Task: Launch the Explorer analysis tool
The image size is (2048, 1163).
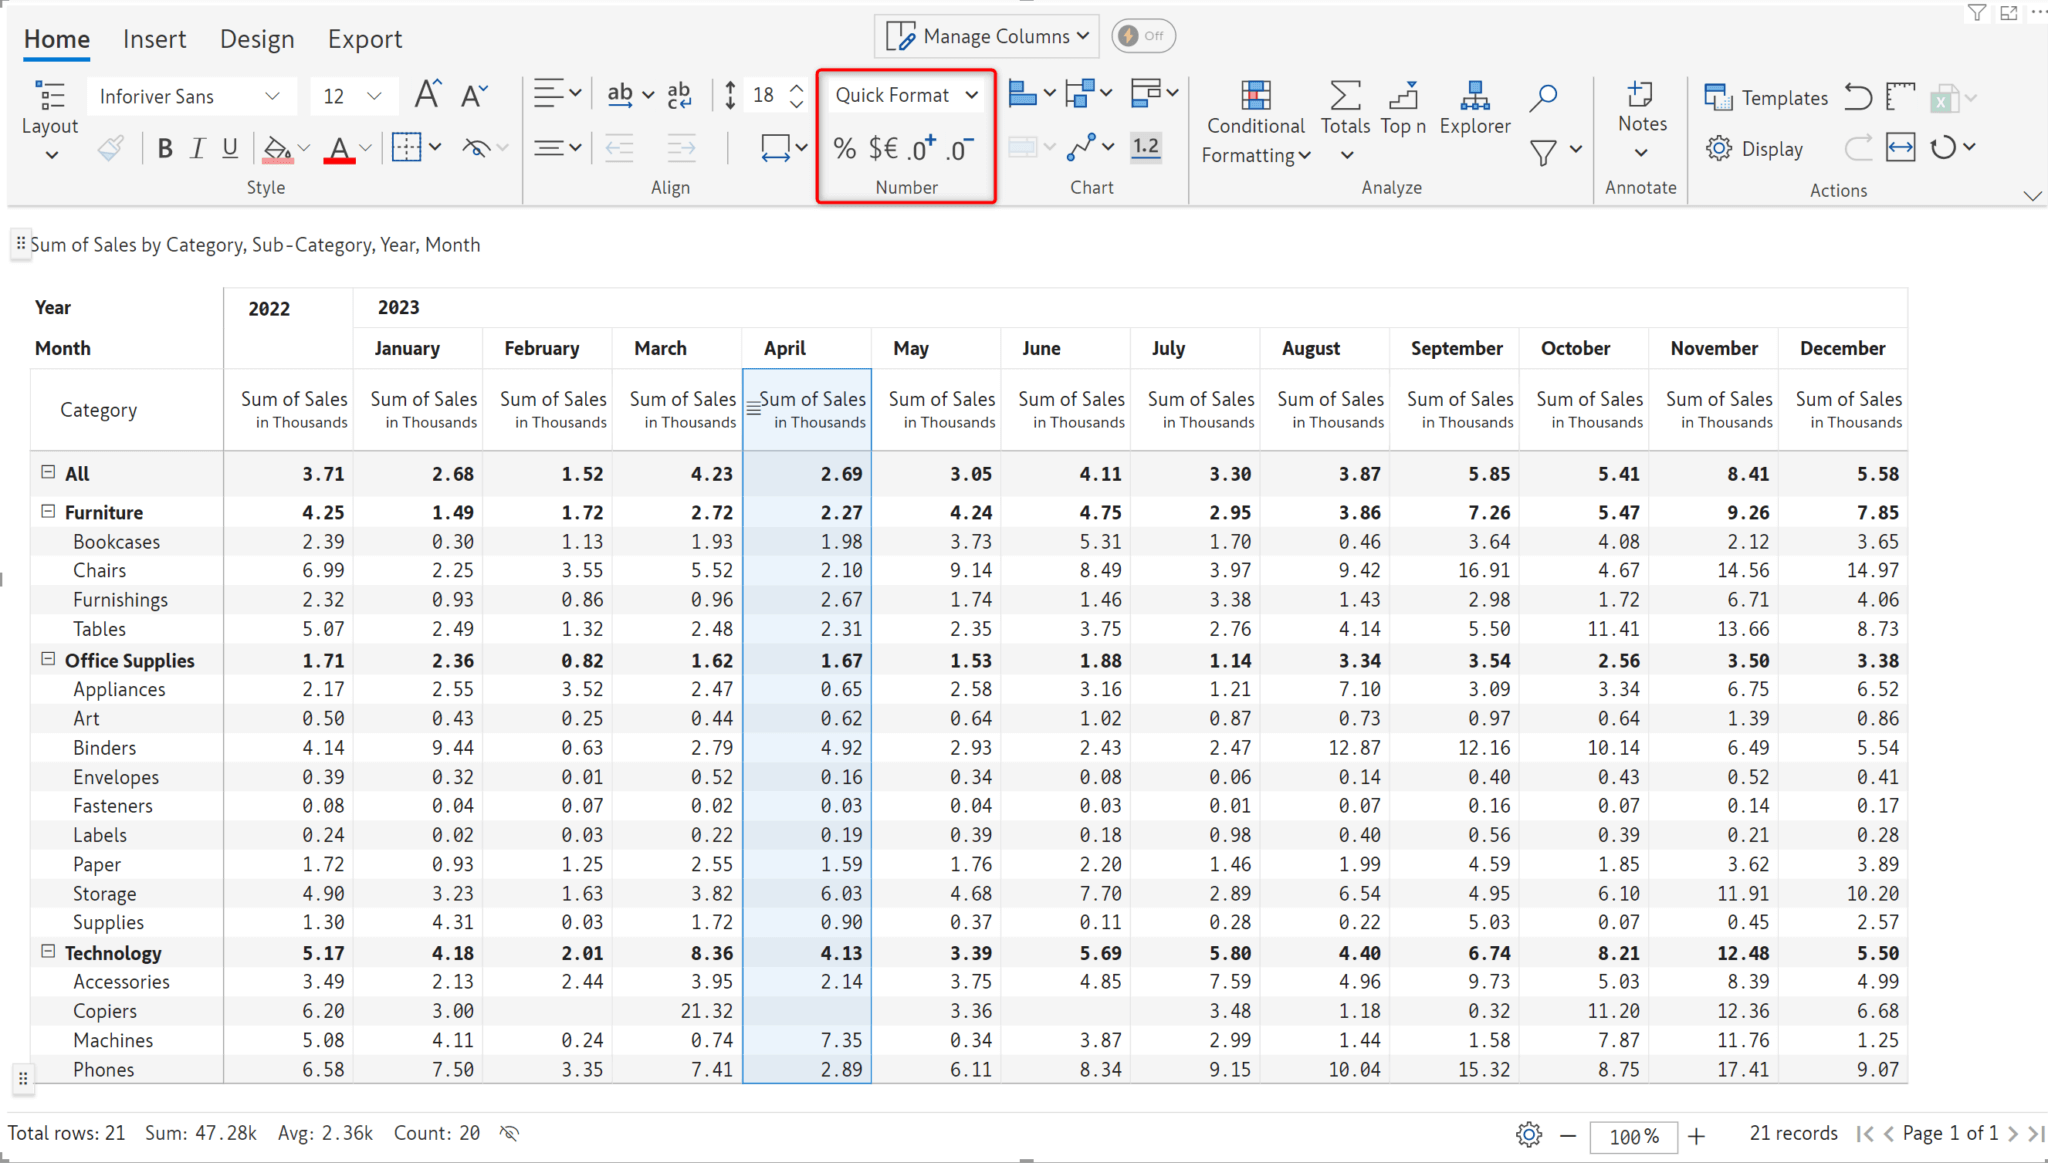Action: [x=1474, y=110]
